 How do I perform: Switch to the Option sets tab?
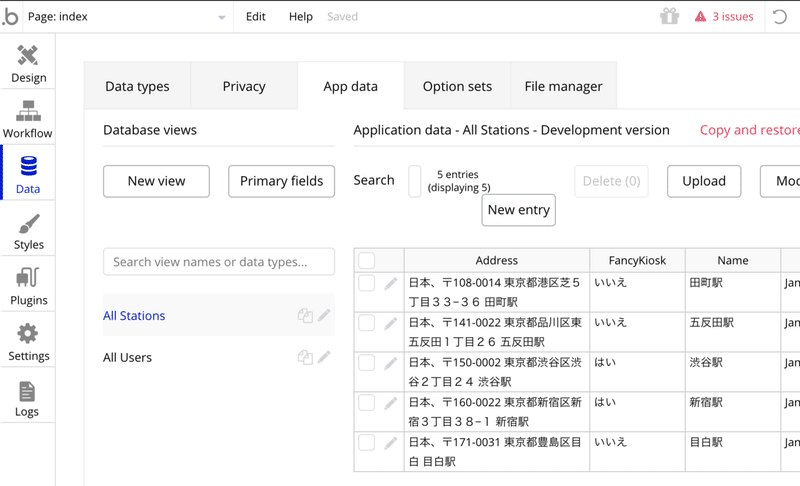(x=457, y=86)
